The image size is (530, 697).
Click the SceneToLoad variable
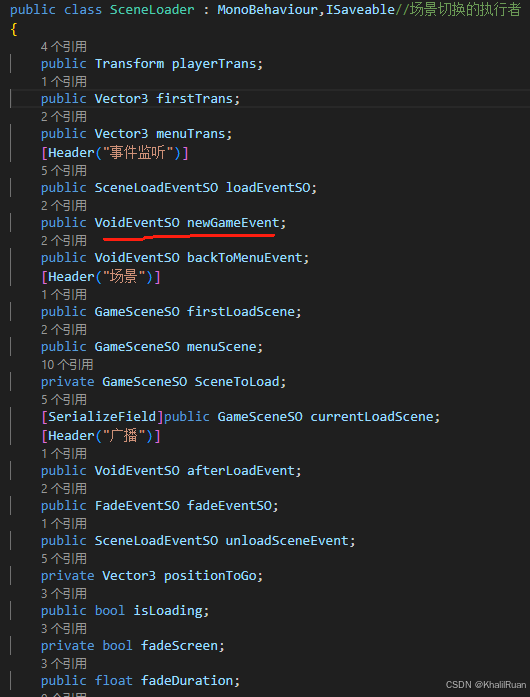pos(237,382)
